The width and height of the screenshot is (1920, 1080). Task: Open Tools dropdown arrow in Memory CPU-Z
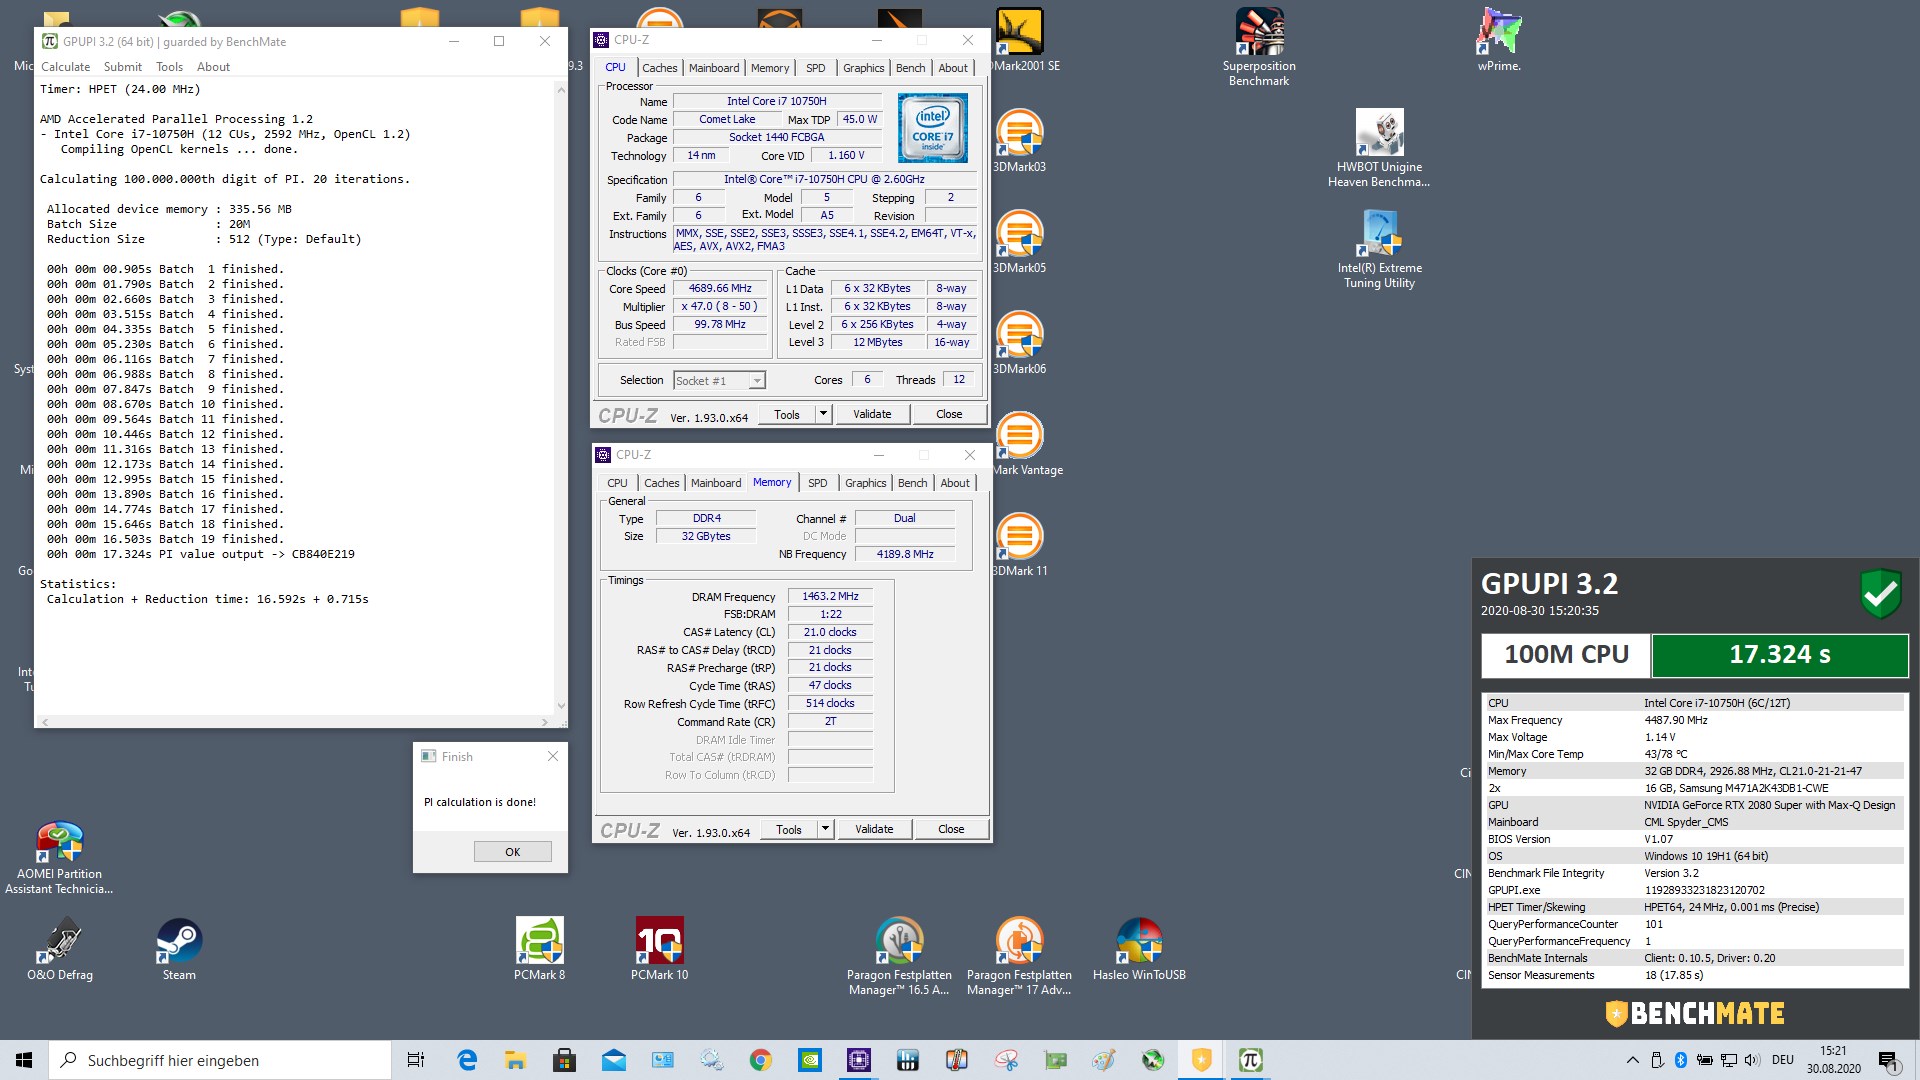tap(825, 829)
